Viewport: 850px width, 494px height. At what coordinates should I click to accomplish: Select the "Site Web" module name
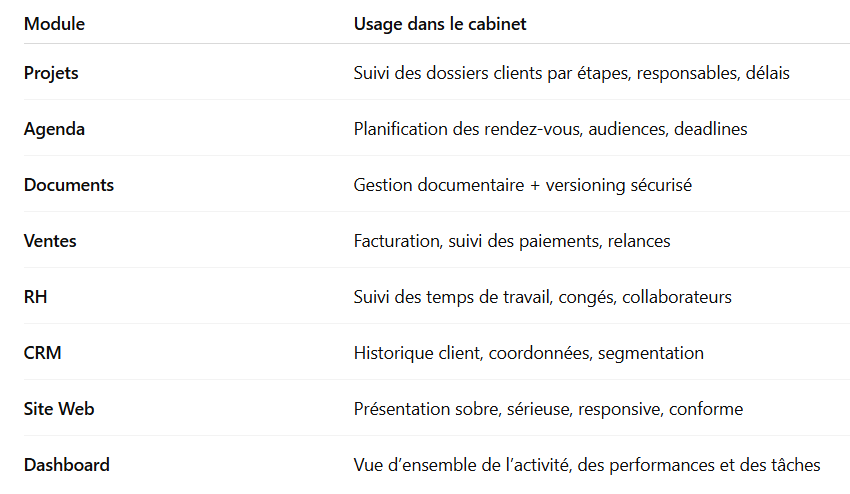[x=59, y=409]
